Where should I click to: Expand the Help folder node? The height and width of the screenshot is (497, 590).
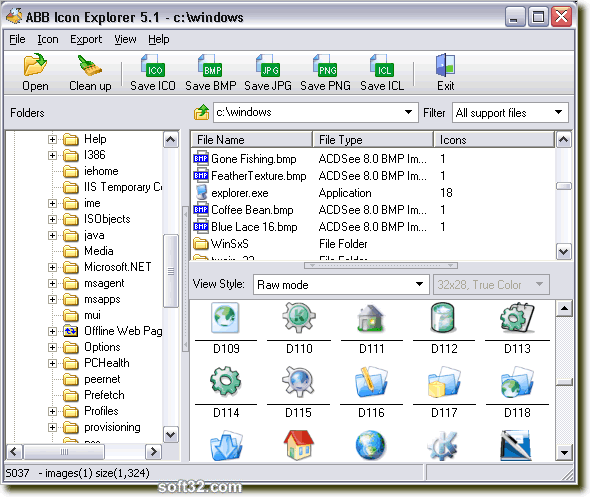(x=52, y=140)
